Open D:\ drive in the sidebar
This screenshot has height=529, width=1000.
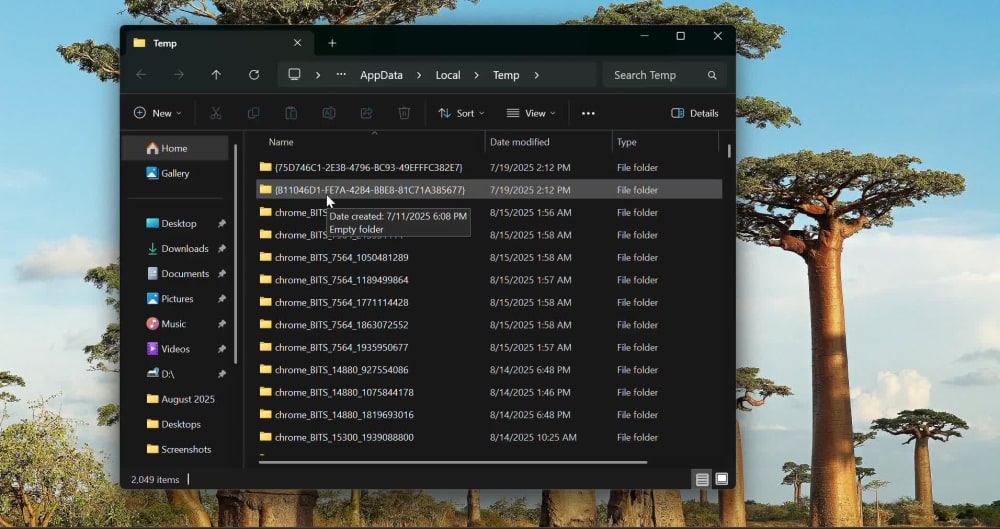tap(167, 374)
